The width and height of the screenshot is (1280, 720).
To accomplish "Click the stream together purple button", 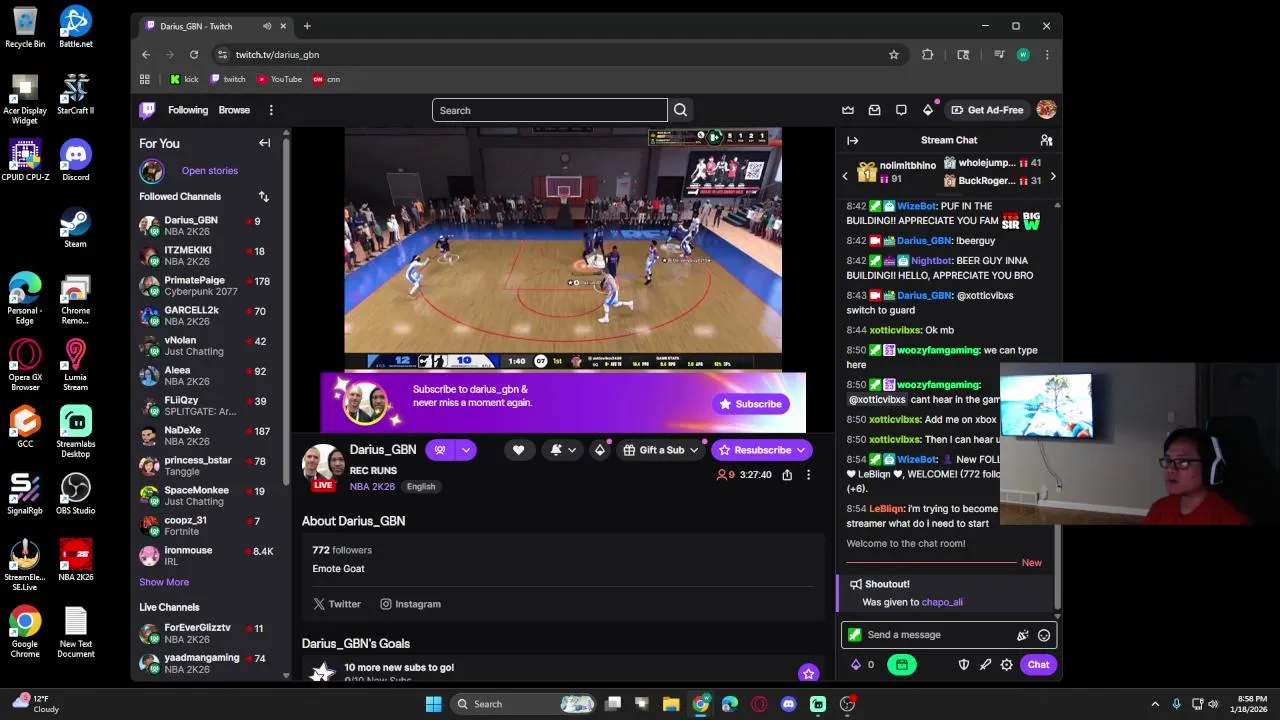I will click(439, 450).
